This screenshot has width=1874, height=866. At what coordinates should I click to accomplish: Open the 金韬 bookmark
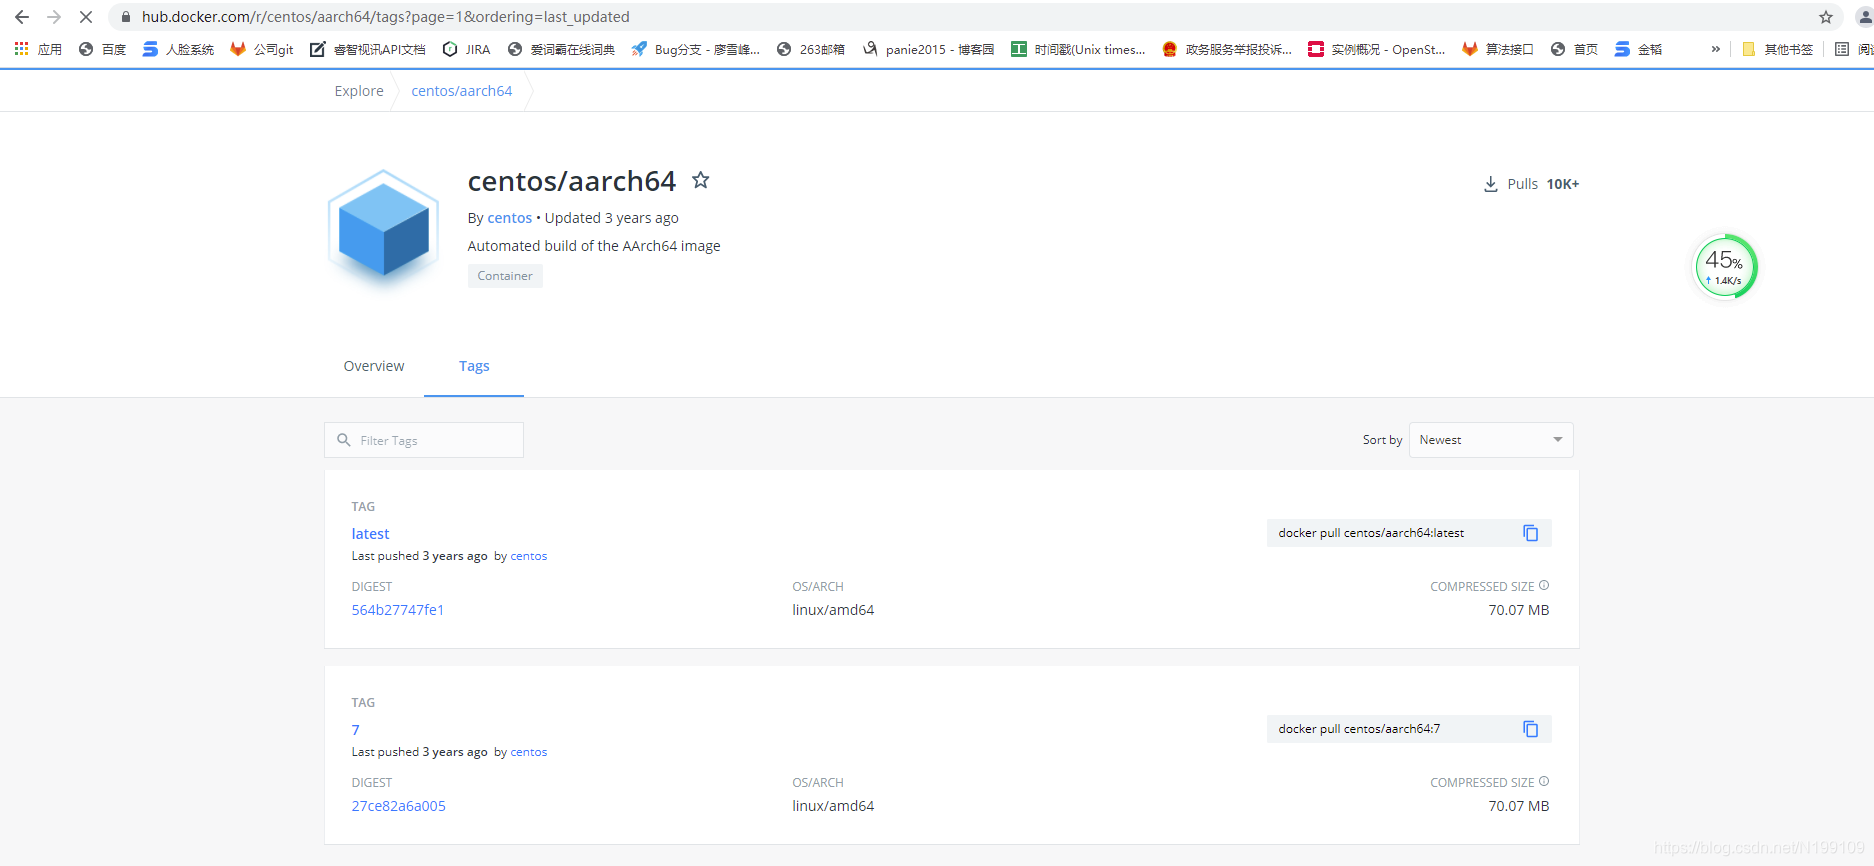1638,49
